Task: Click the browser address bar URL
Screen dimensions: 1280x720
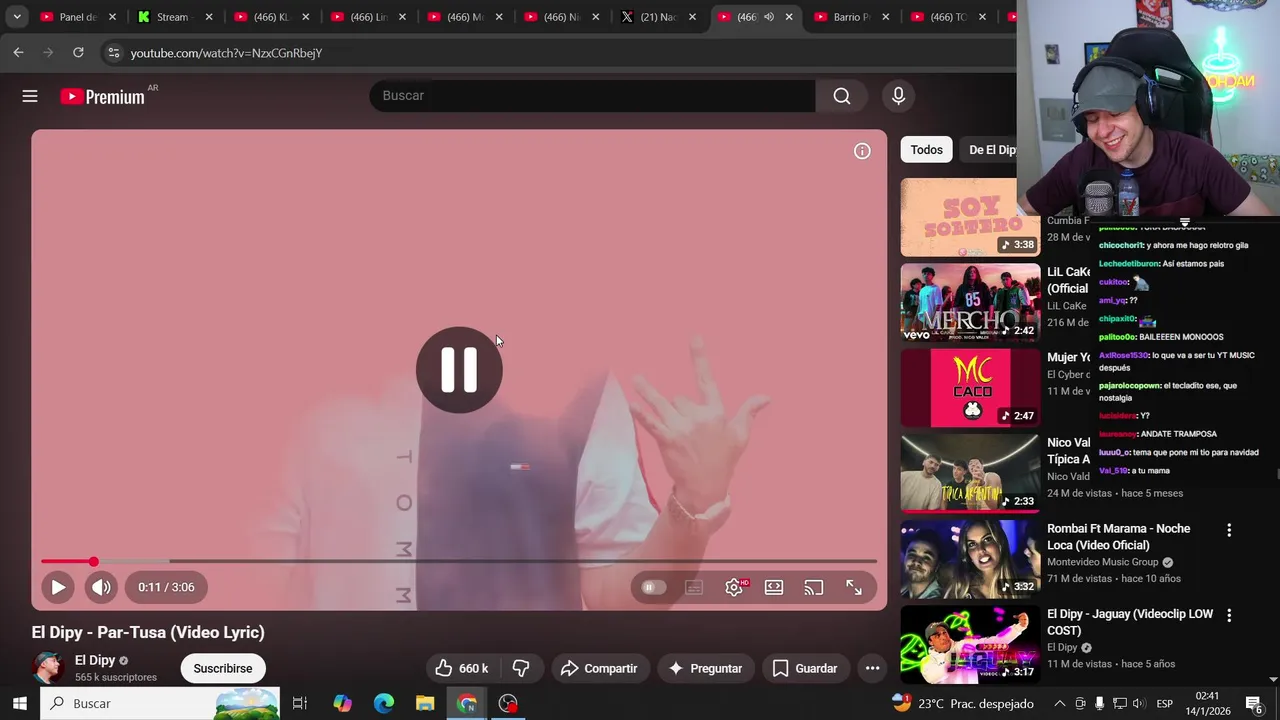Action: [x=226, y=53]
